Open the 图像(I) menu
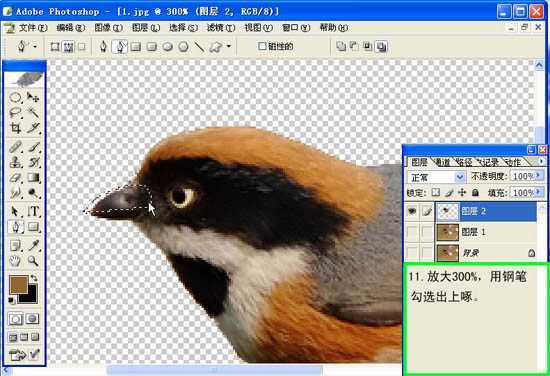 [x=108, y=27]
